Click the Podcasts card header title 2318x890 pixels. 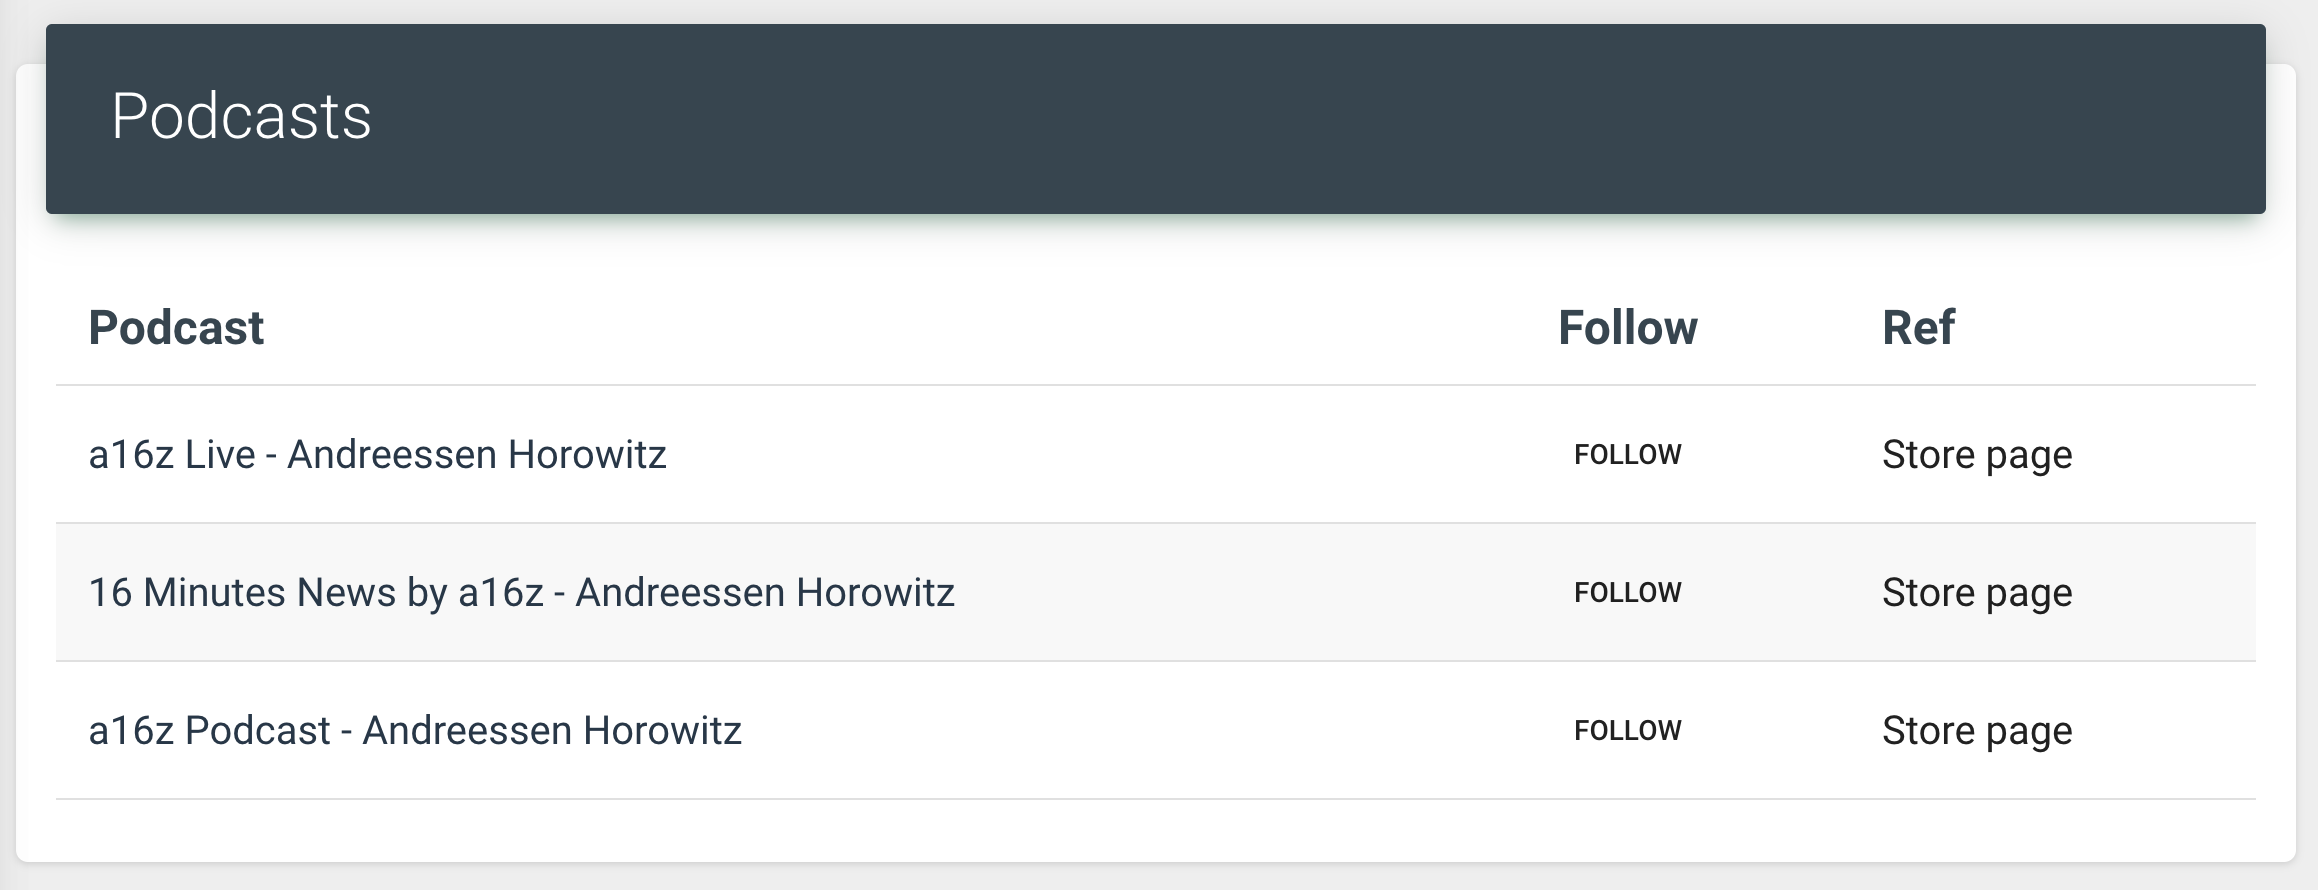241,116
